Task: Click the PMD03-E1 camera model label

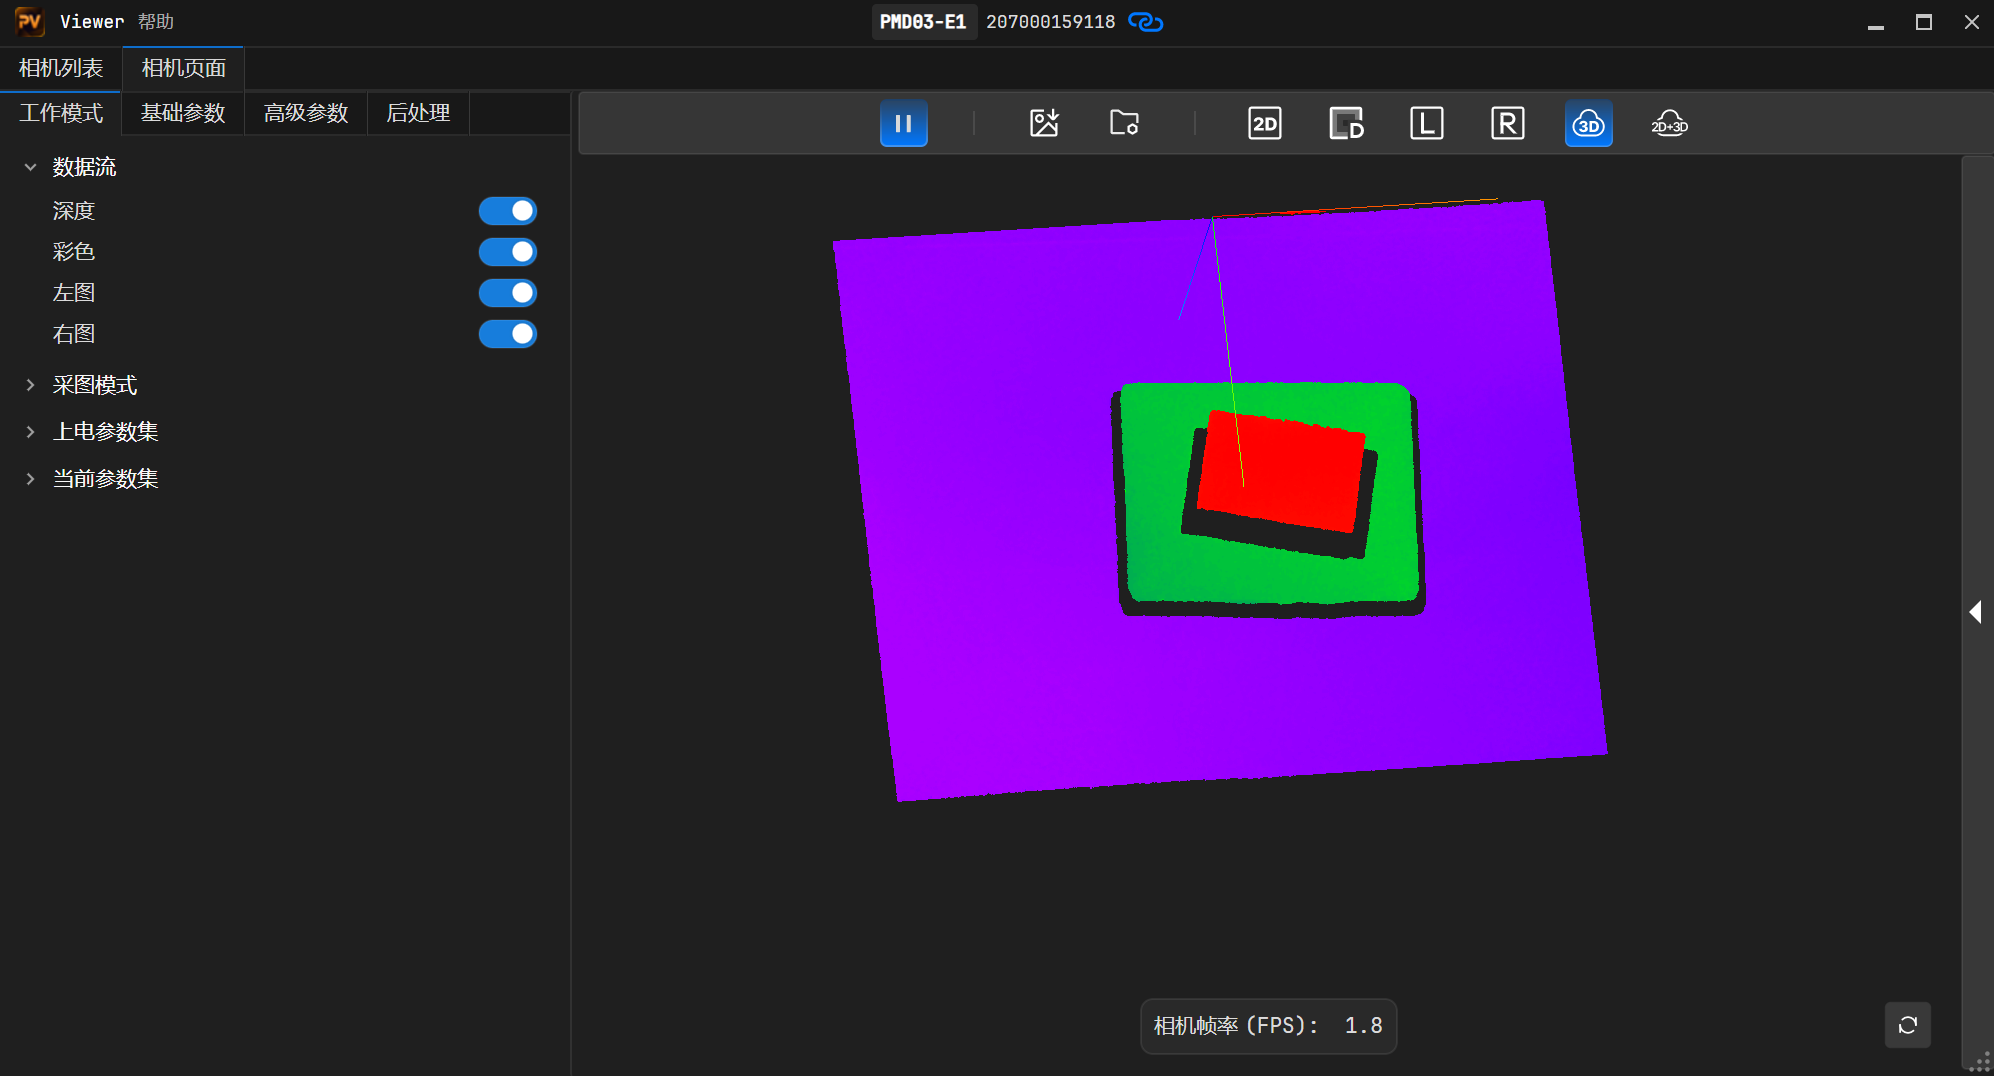Action: (x=923, y=22)
